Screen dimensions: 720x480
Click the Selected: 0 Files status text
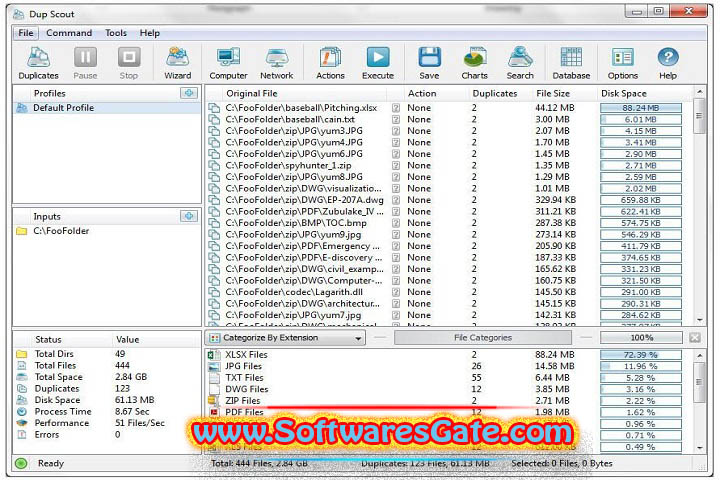[x=562, y=463]
